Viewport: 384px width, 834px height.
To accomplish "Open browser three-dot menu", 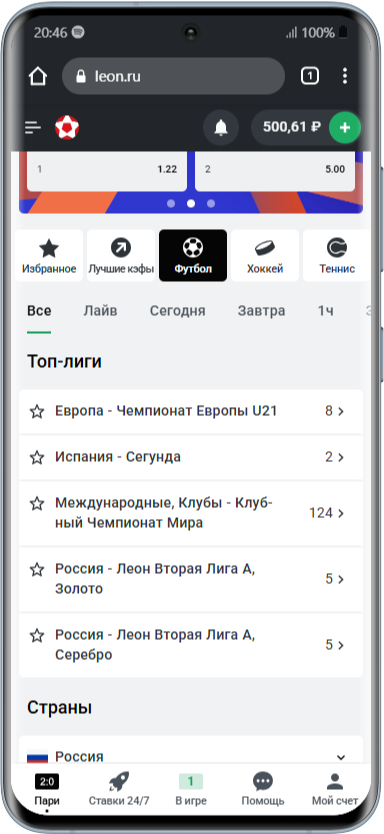I will point(345,76).
